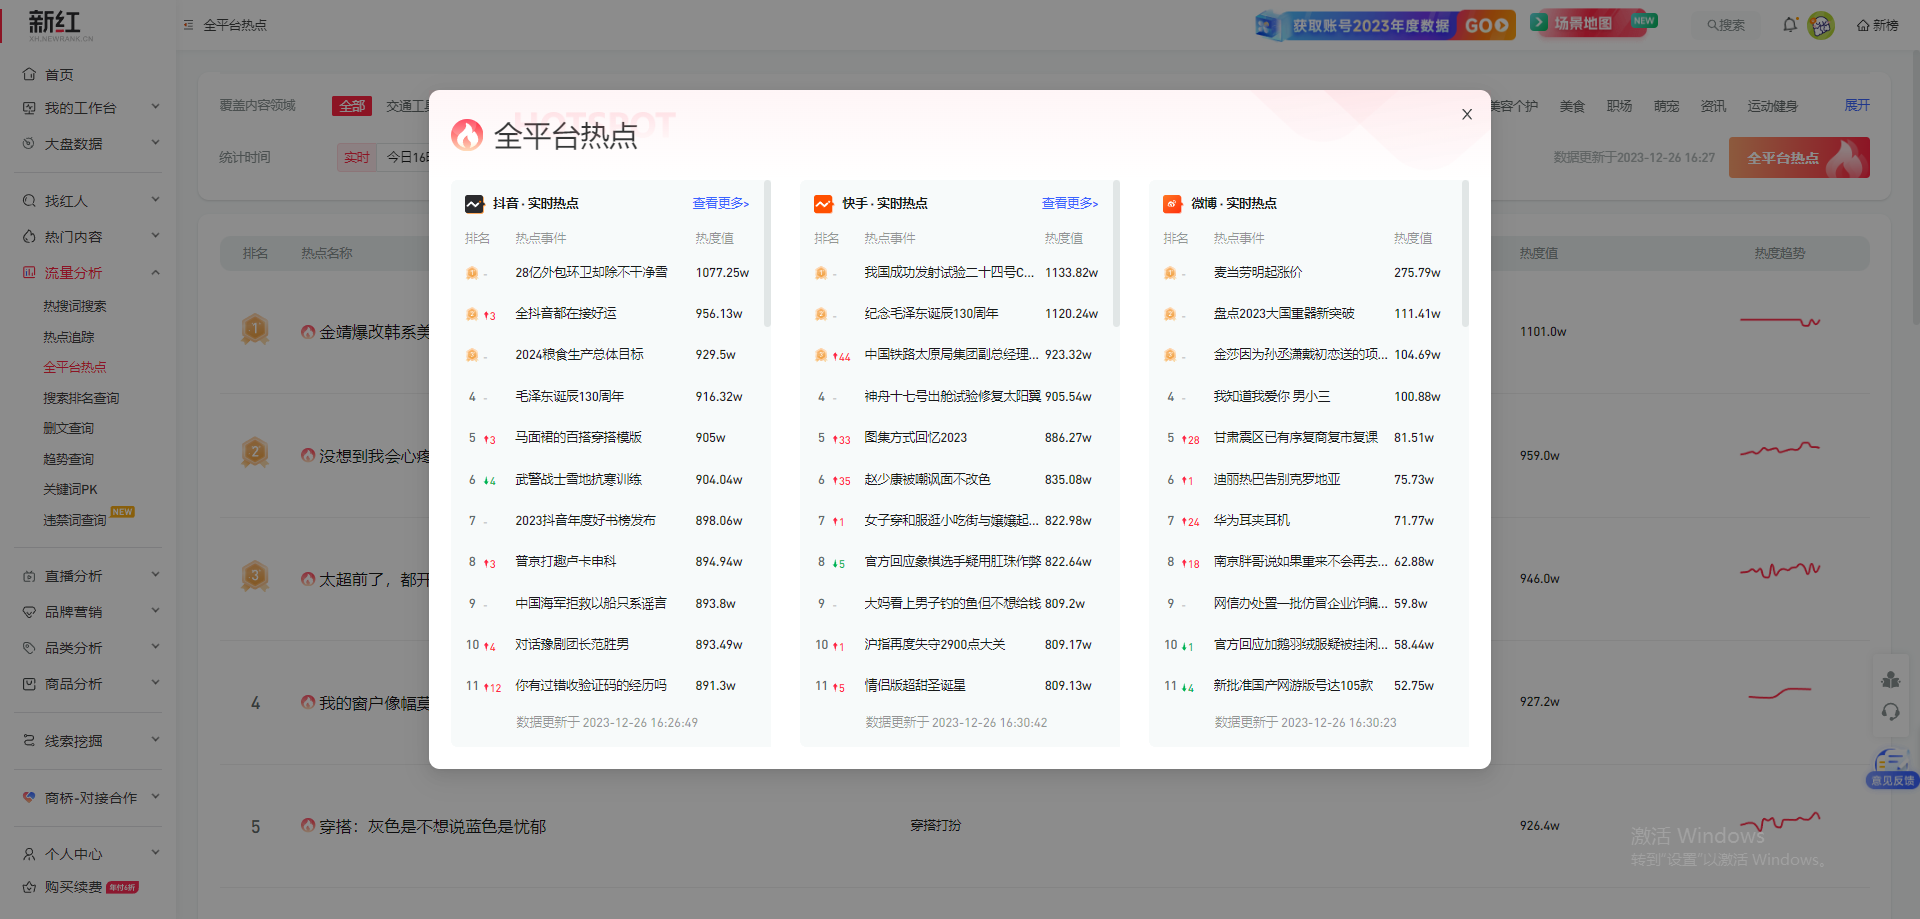Open 热搜词搜索 submenu item
Screen dimensions: 1920x919
[75, 306]
